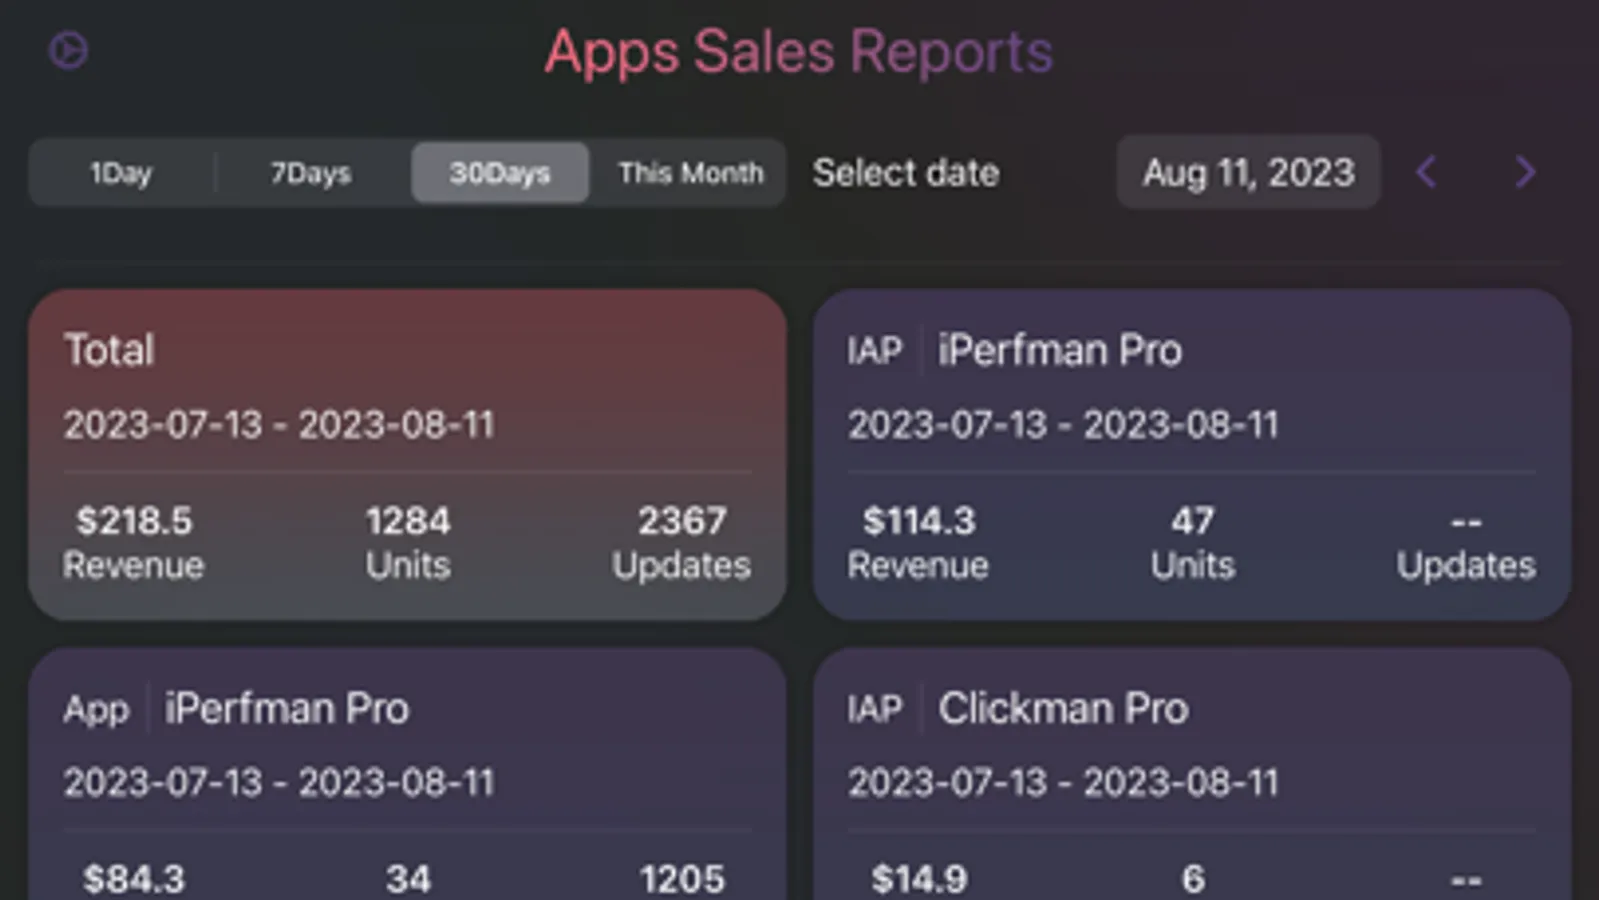
Task: Click the left chevron arrow near the date
Action: tap(1426, 172)
